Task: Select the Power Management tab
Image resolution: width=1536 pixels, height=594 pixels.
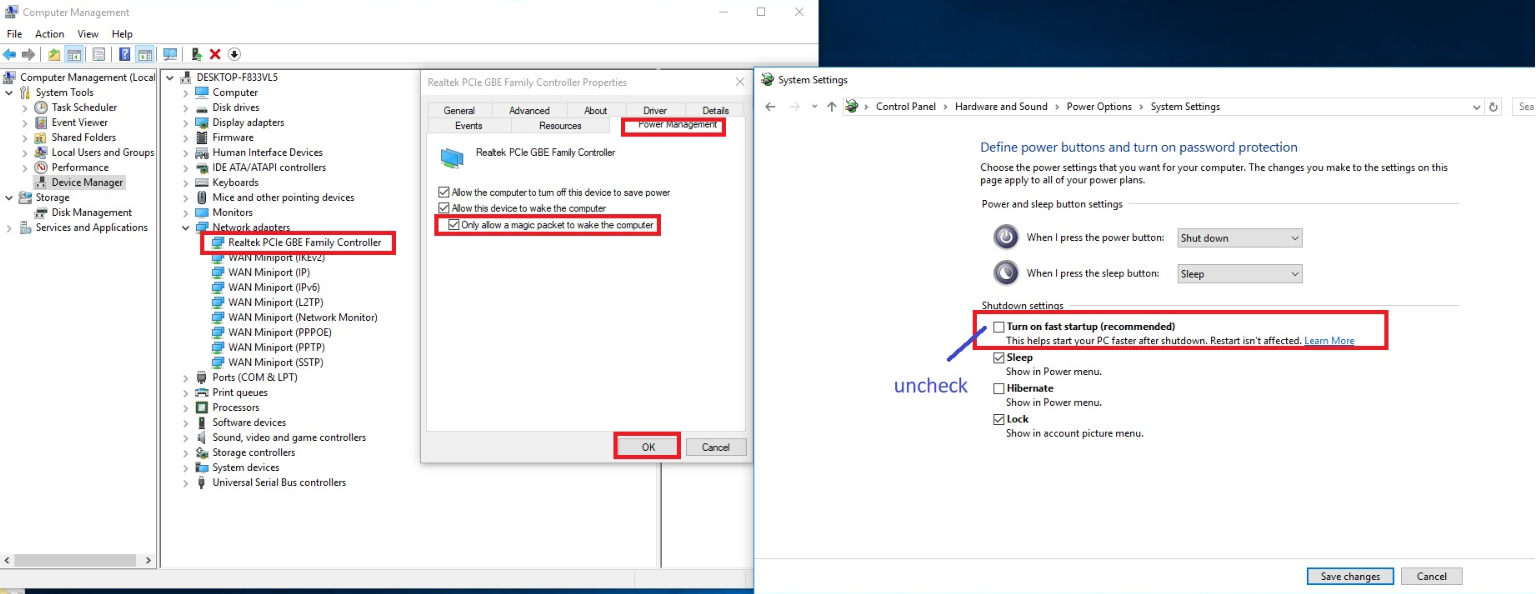Action: click(x=677, y=125)
